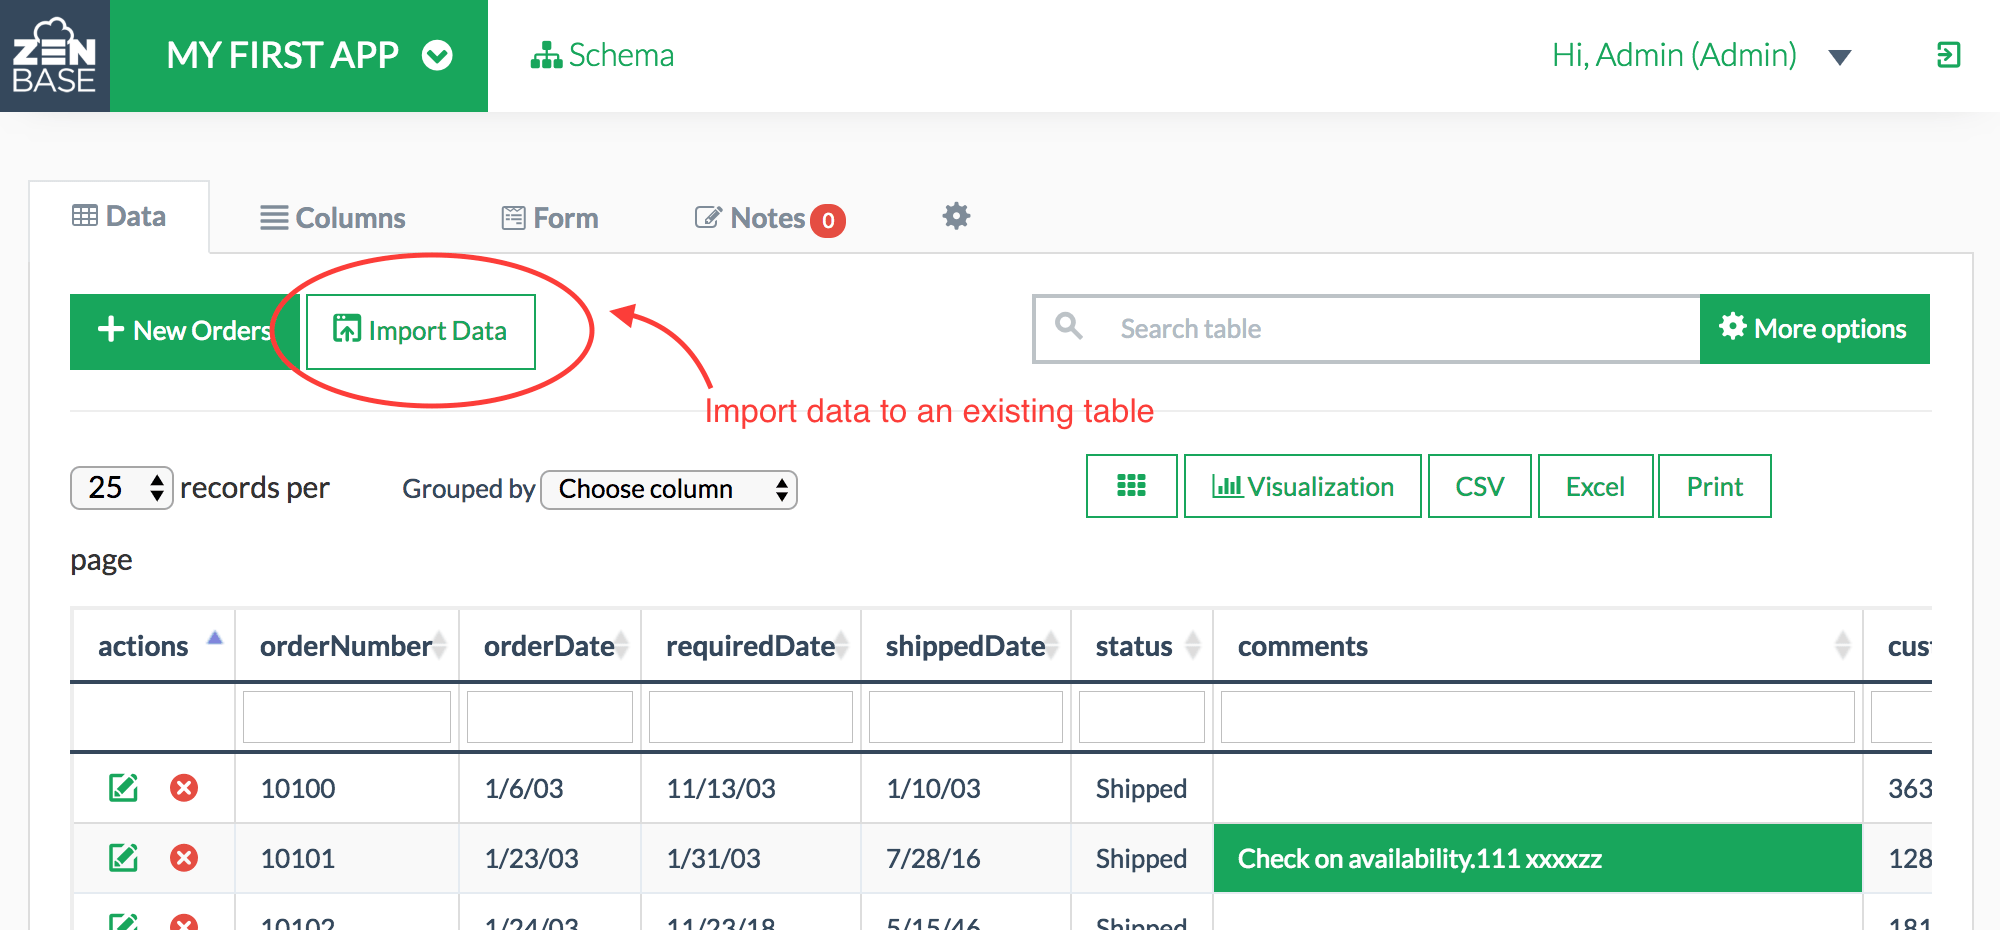This screenshot has width=2000, height=930.
Task: Open the Visualization button
Action: (1302, 486)
